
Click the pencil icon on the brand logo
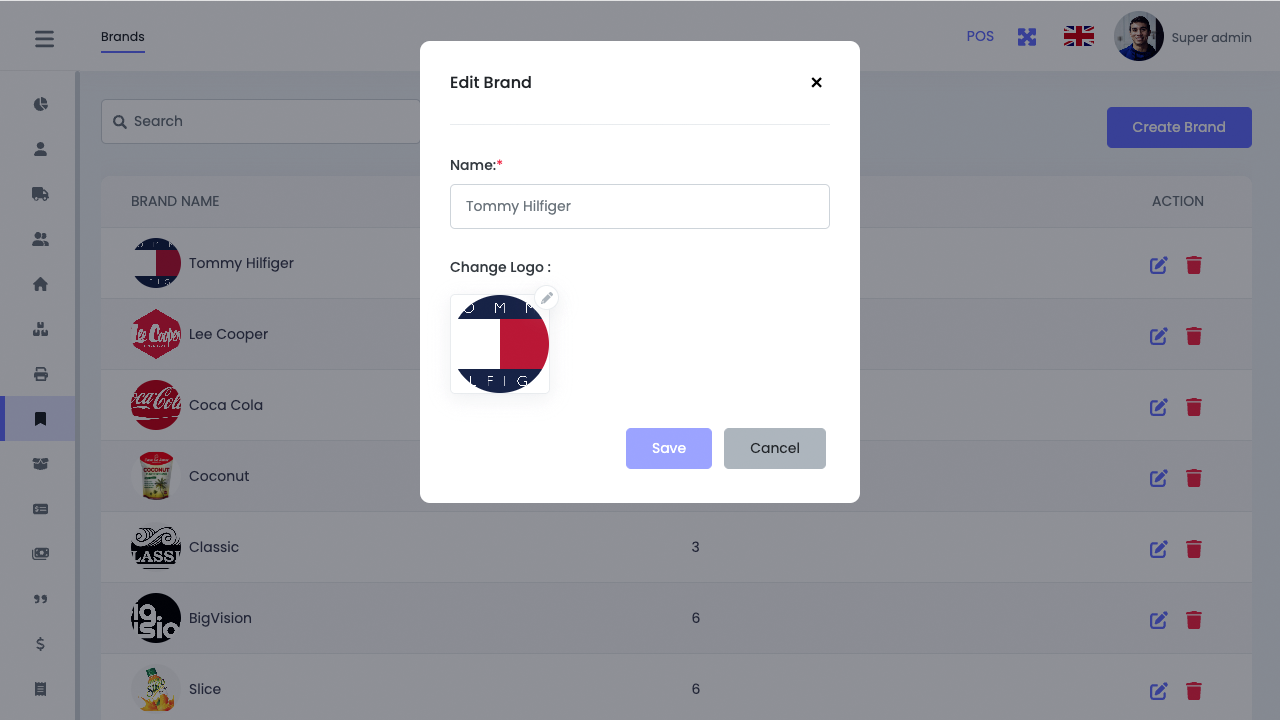[546, 298]
